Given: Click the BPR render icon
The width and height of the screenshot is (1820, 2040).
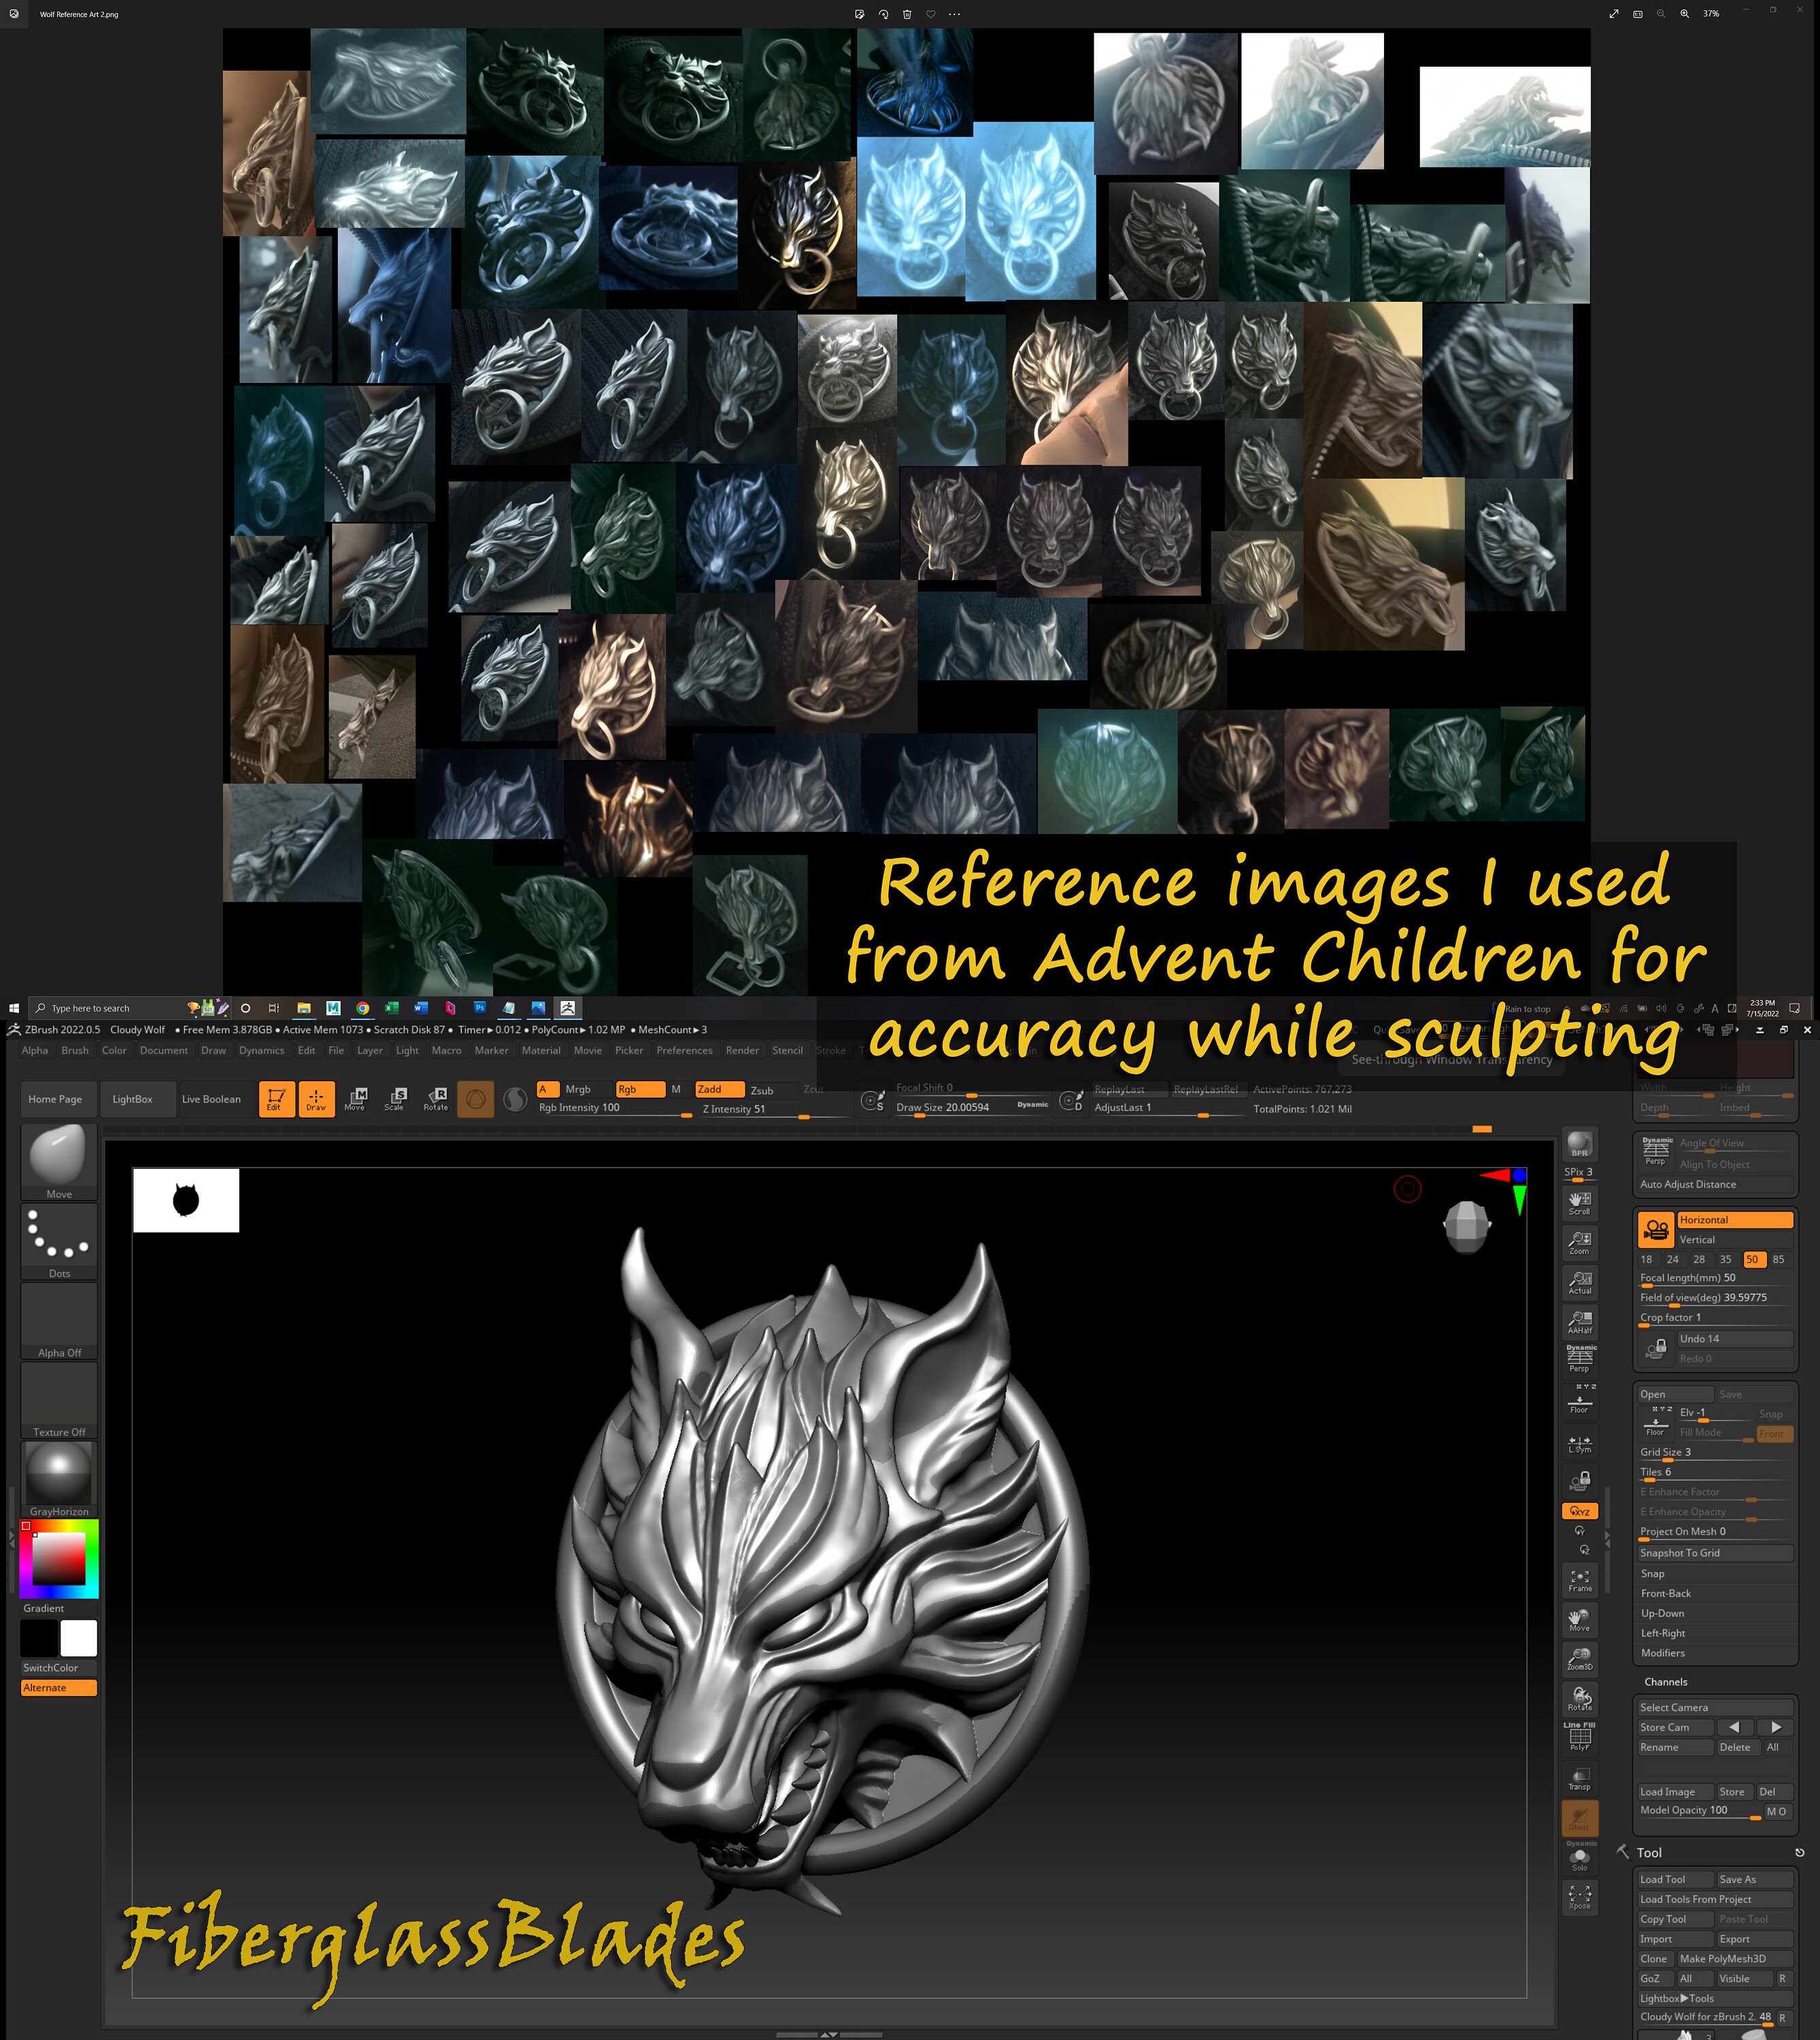Looking at the screenshot, I should pyautogui.click(x=1579, y=1144).
